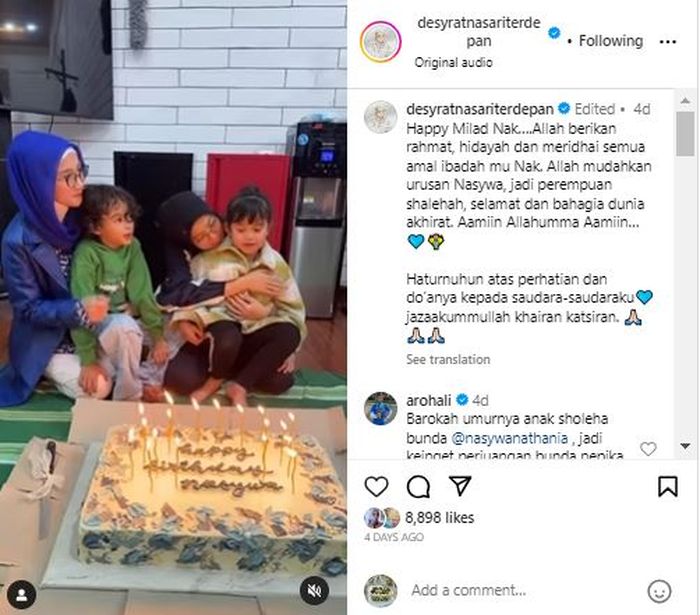
Task: Click See translation under the caption
Action: point(448,359)
